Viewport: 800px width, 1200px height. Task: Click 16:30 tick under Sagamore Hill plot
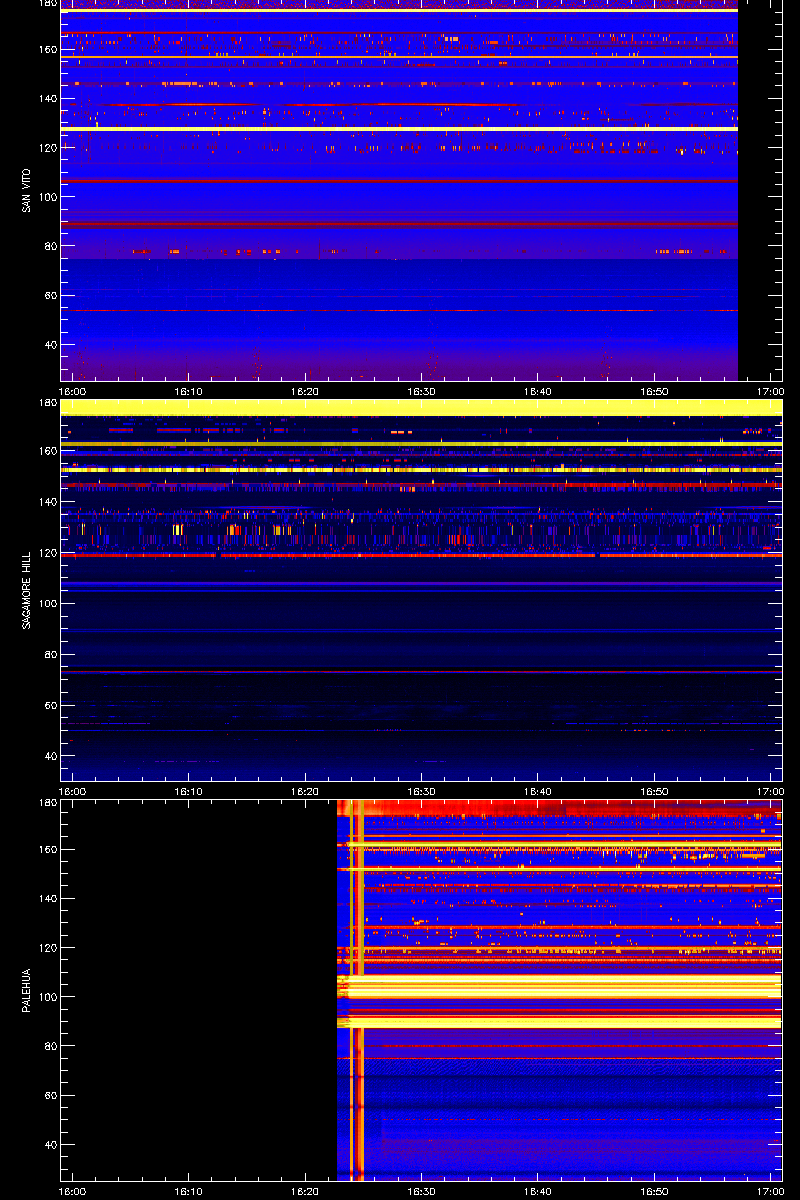click(x=421, y=791)
